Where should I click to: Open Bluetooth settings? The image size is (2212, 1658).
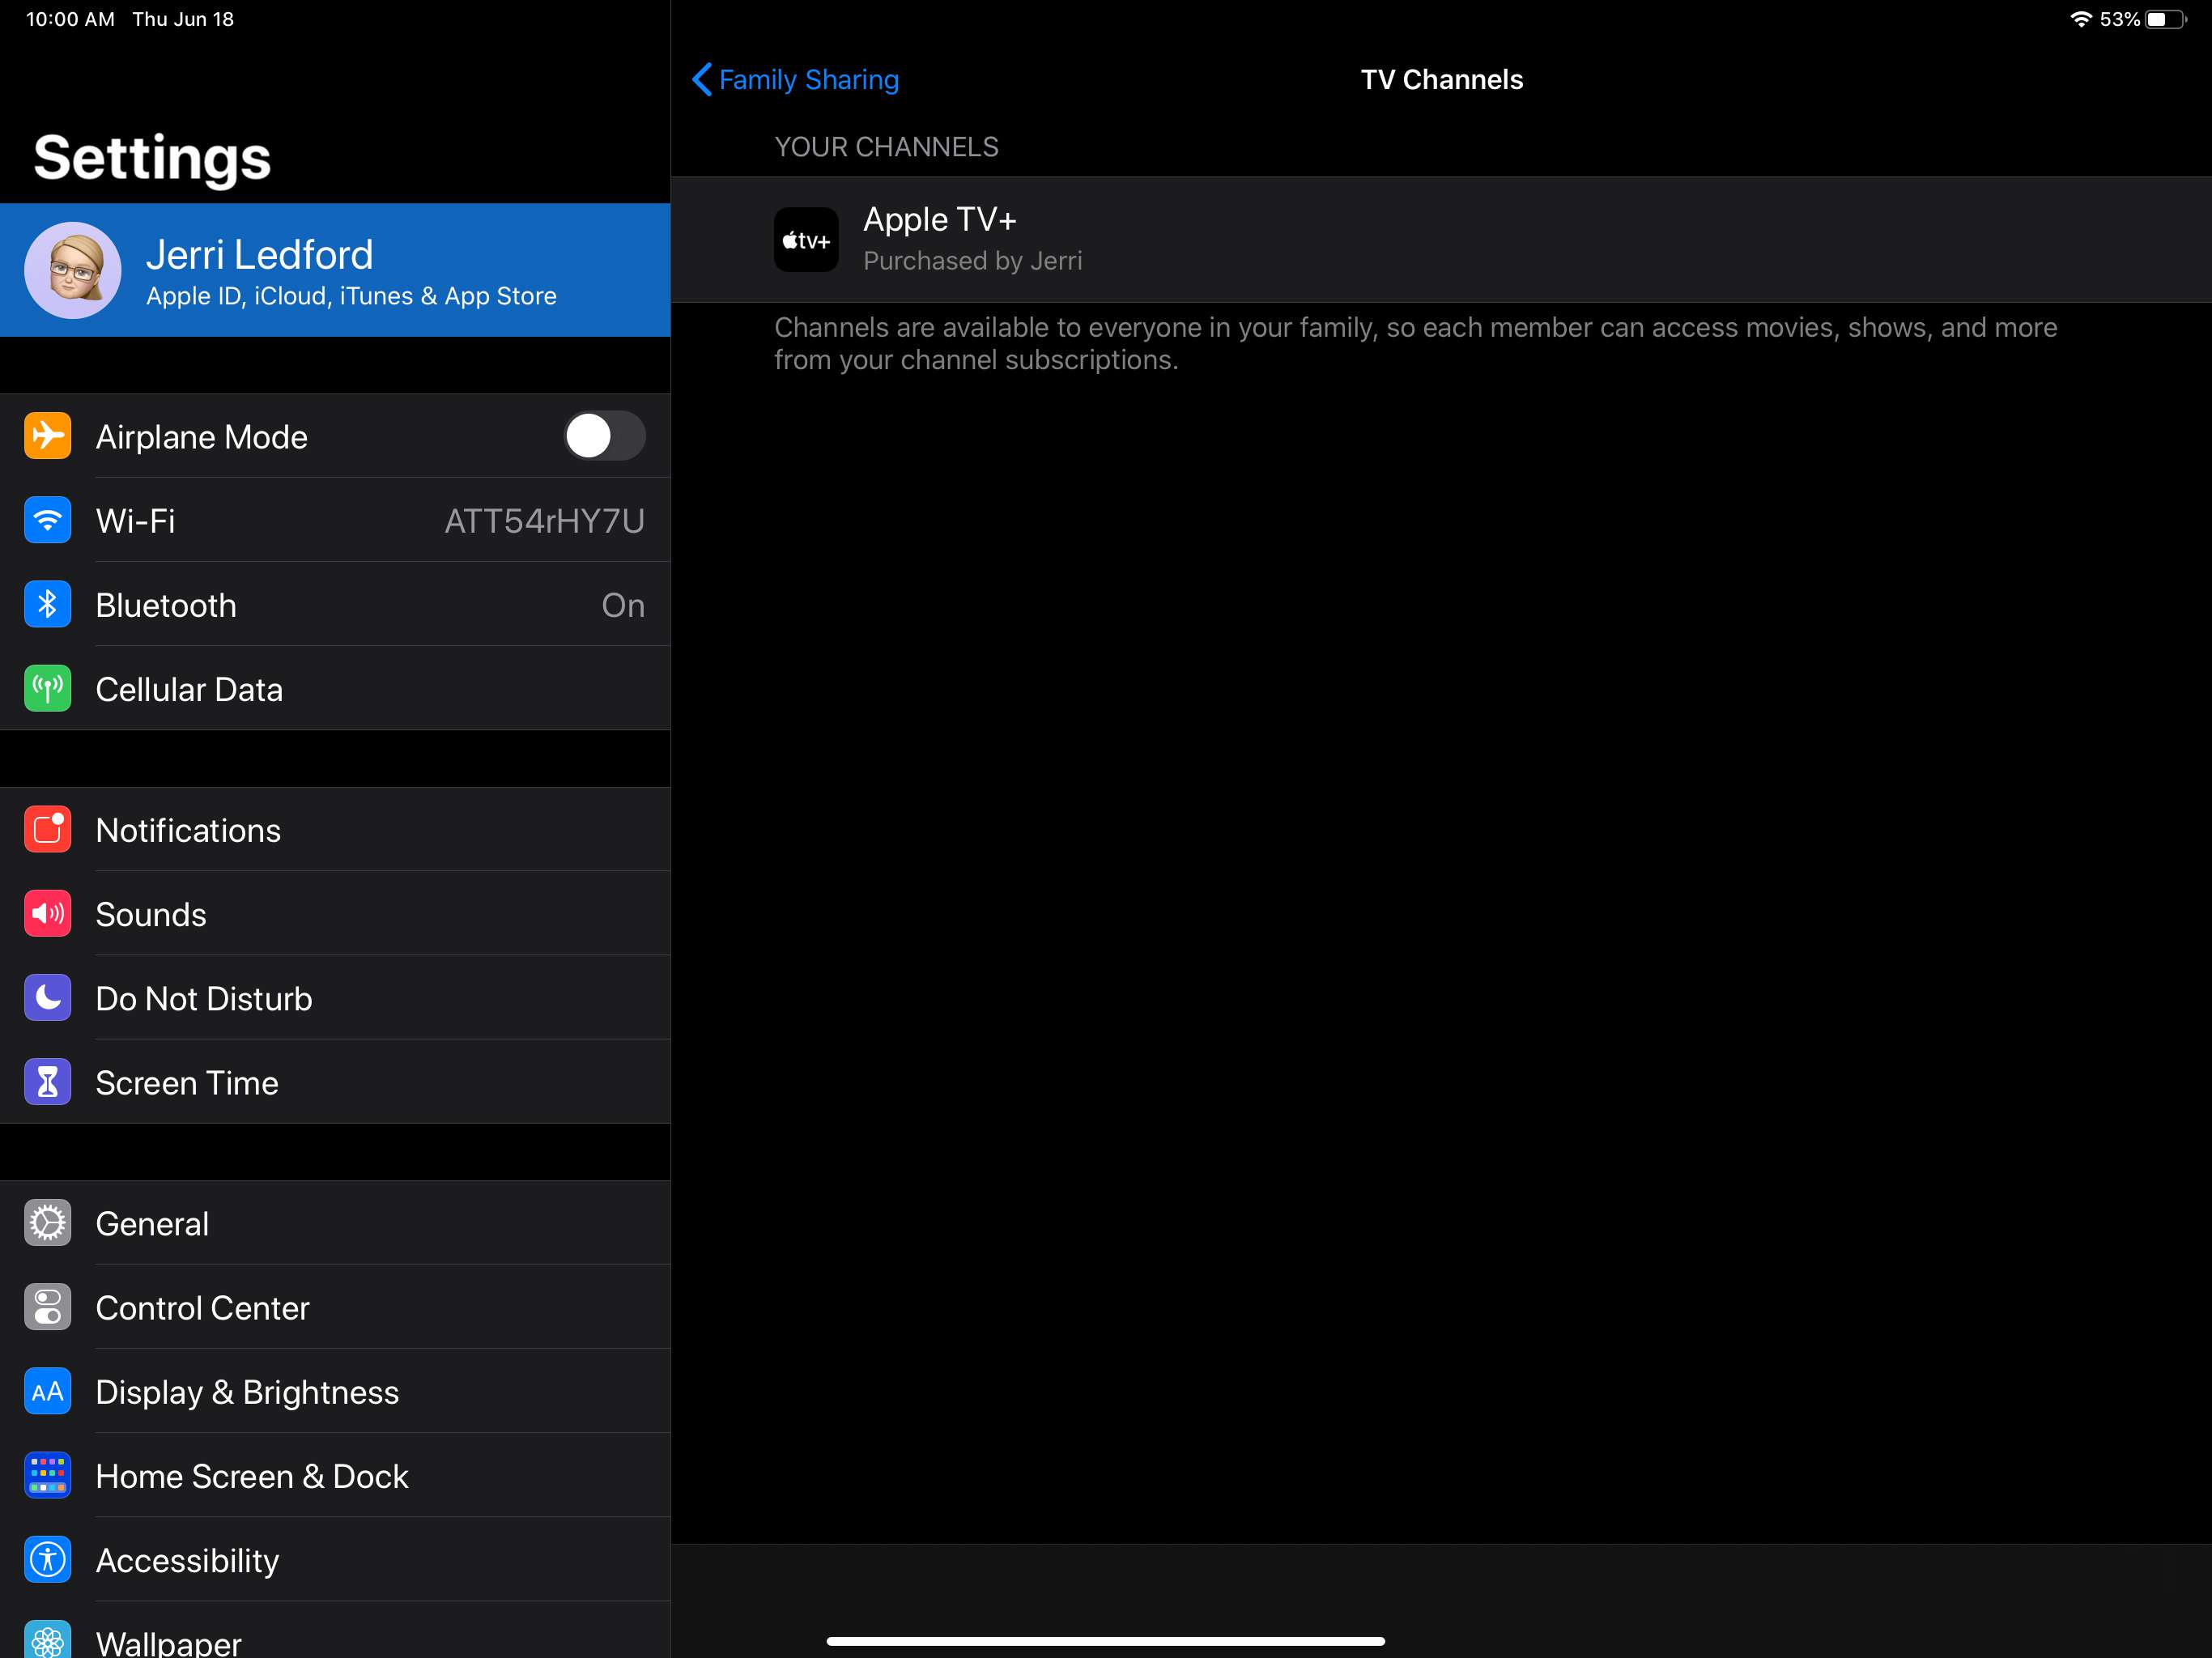click(x=335, y=604)
